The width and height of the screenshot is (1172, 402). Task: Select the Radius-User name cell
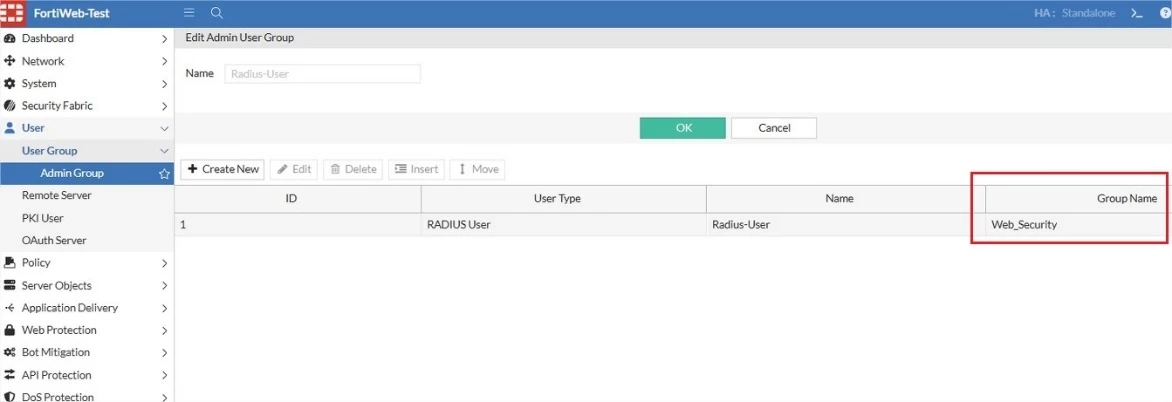[845, 224]
